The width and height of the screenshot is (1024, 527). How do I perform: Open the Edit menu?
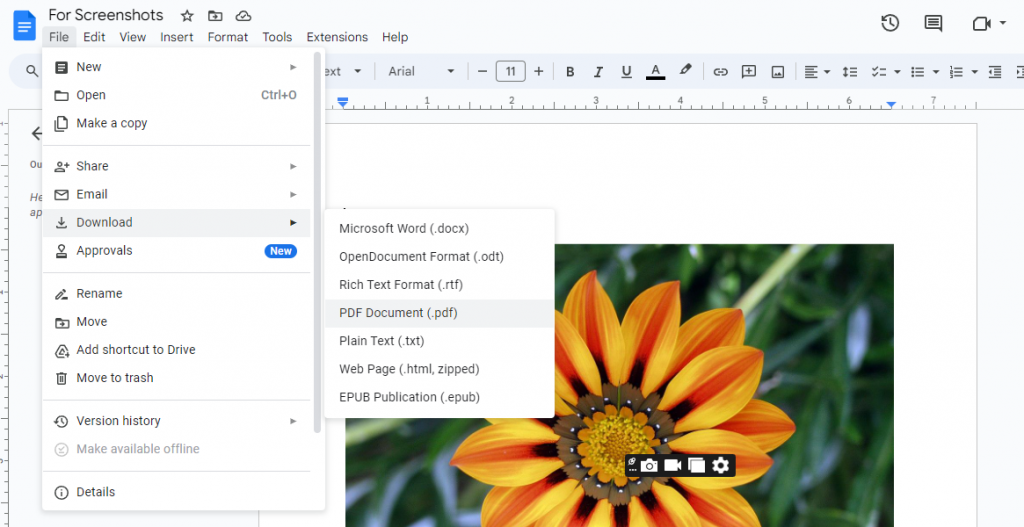click(x=94, y=37)
